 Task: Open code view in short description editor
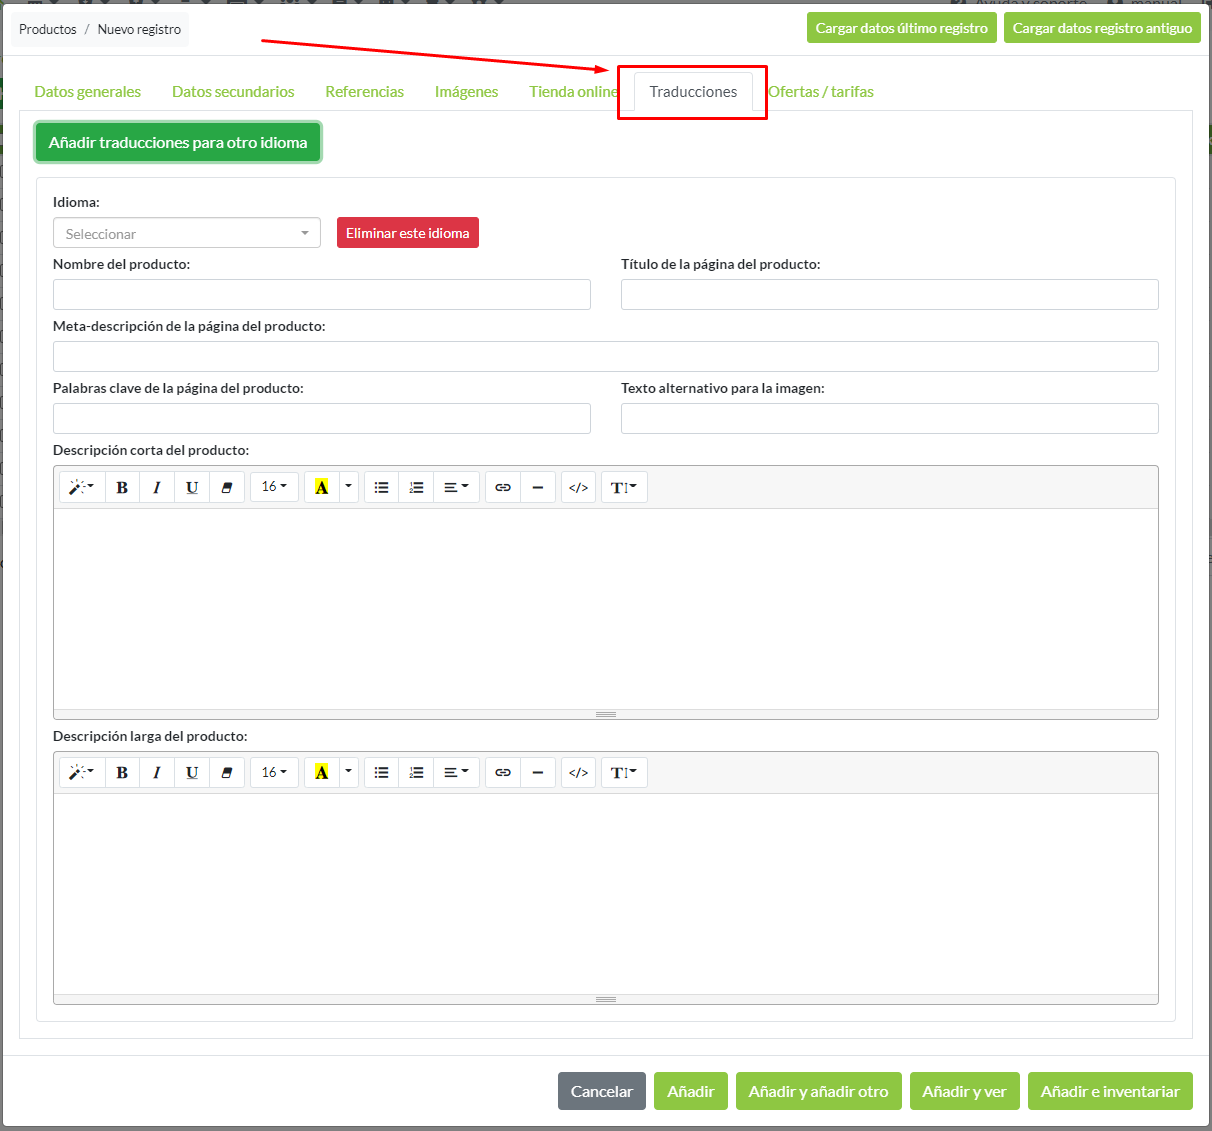[x=578, y=487]
